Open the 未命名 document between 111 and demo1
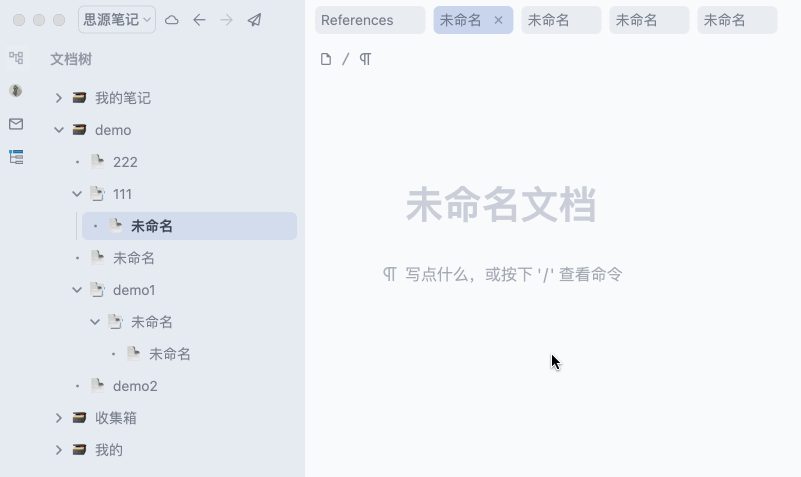 133,258
